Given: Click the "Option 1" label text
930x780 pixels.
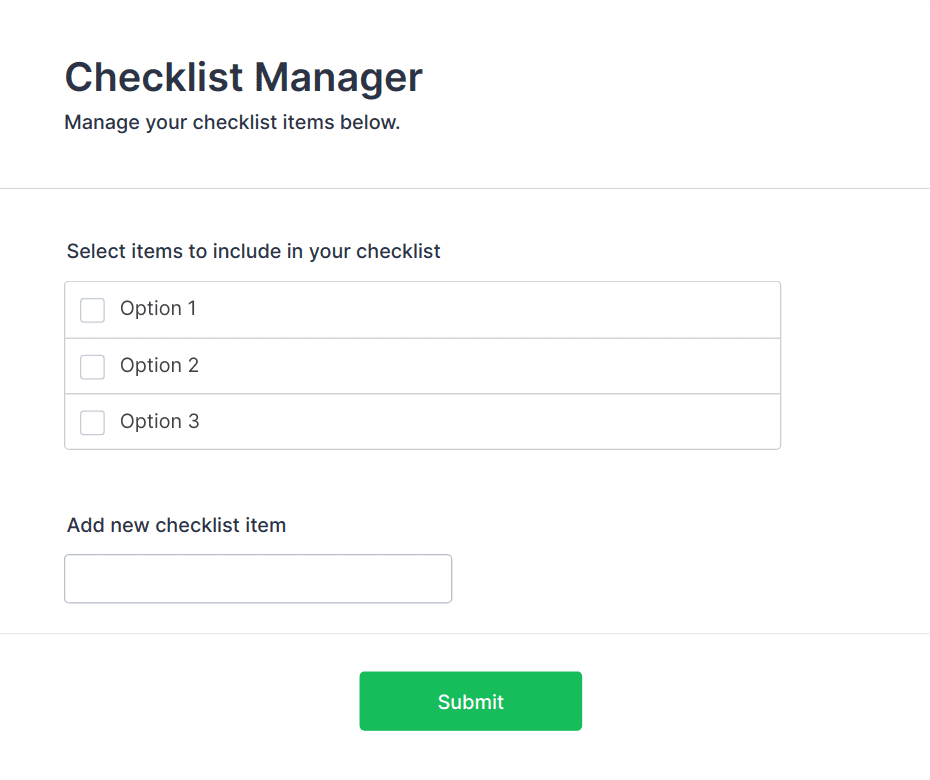Looking at the screenshot, I should click(158, 309).
